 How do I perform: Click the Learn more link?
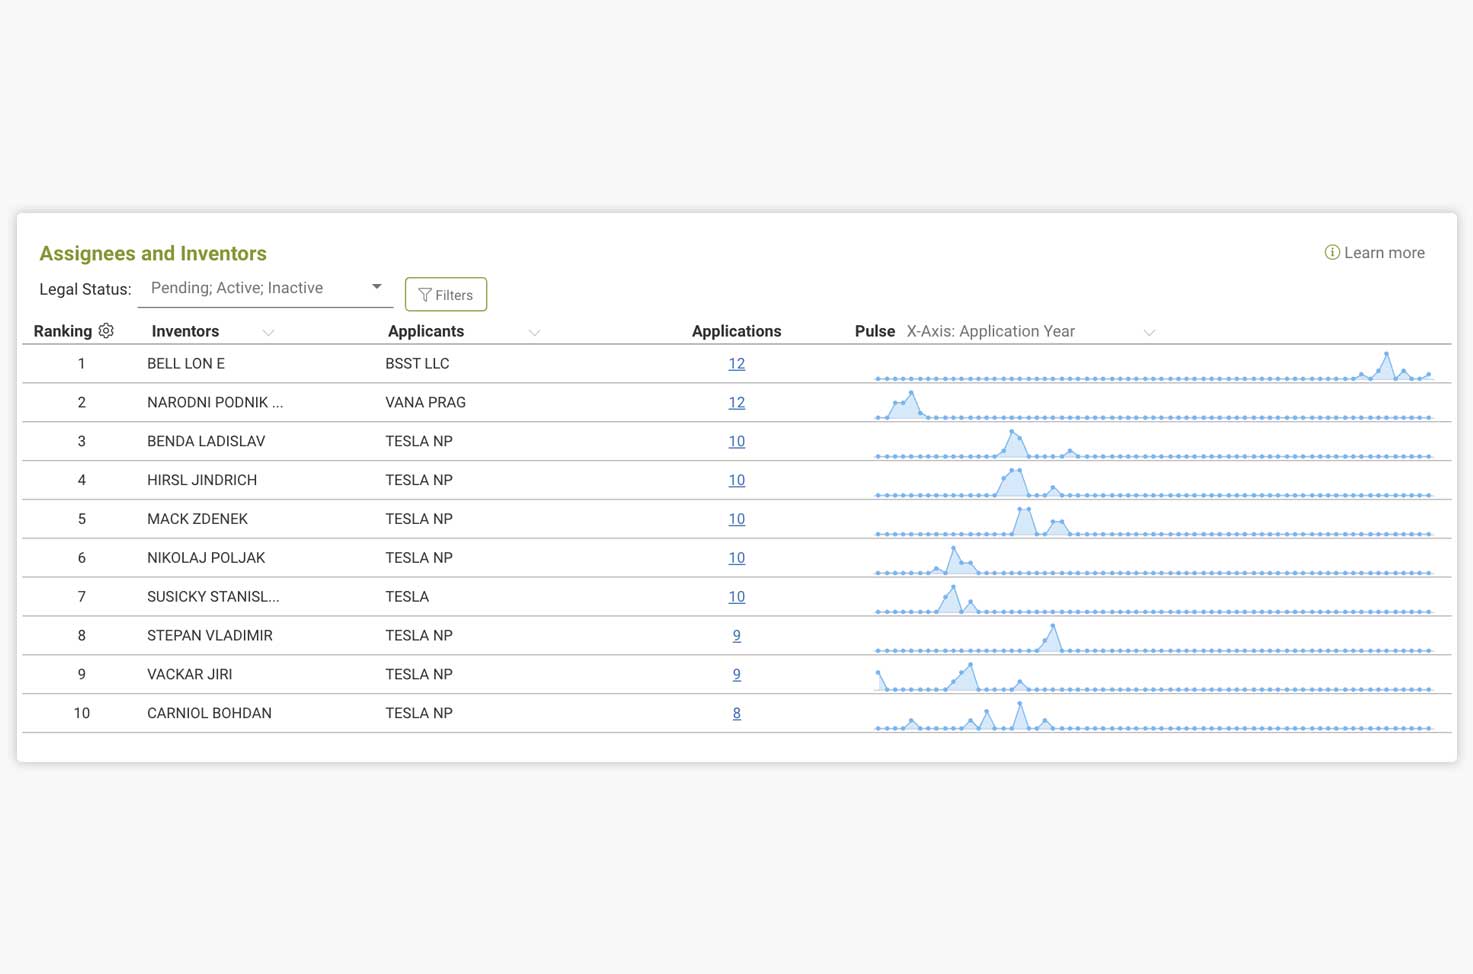tap(1384, 253)
